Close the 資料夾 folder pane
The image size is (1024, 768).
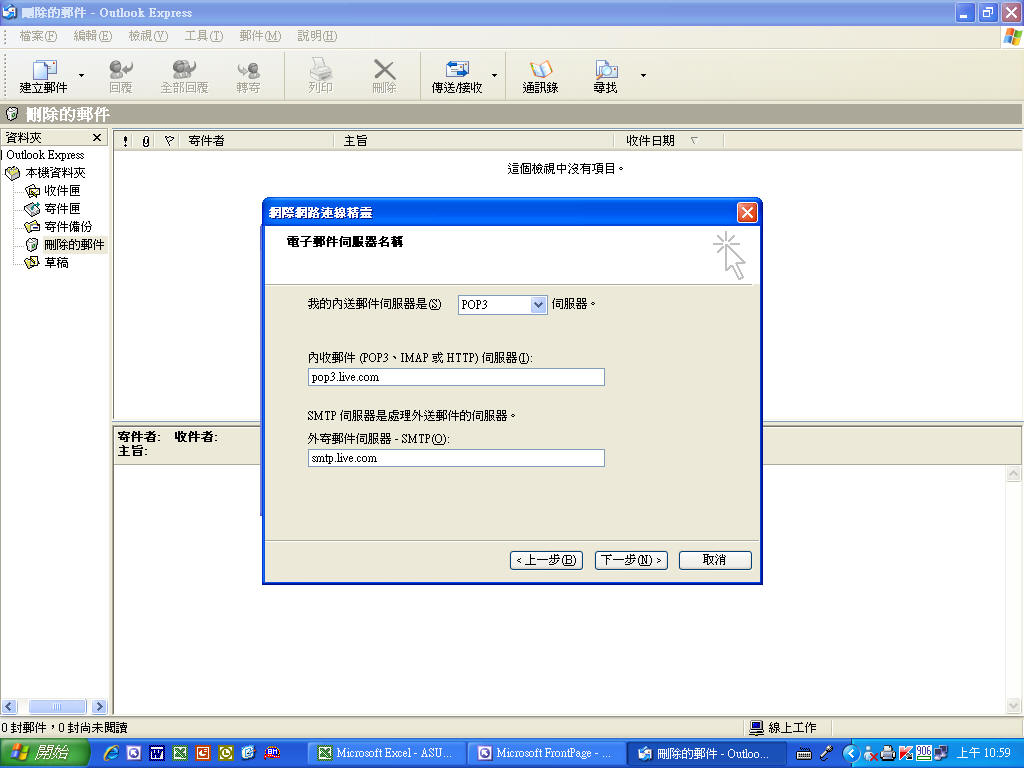click(97, 137)
